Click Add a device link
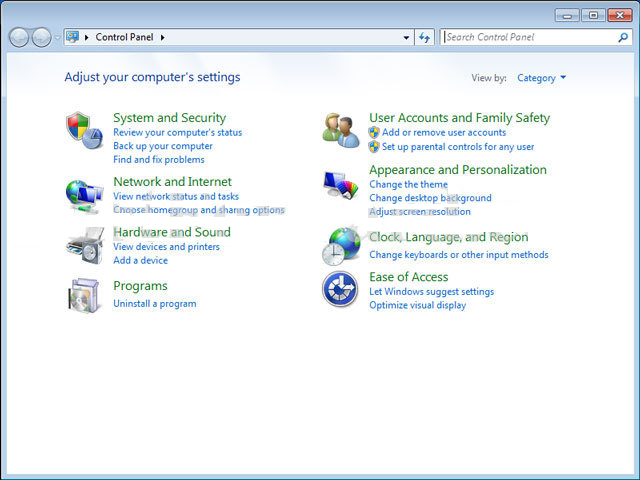640x480 pixels. coord(140,260)
